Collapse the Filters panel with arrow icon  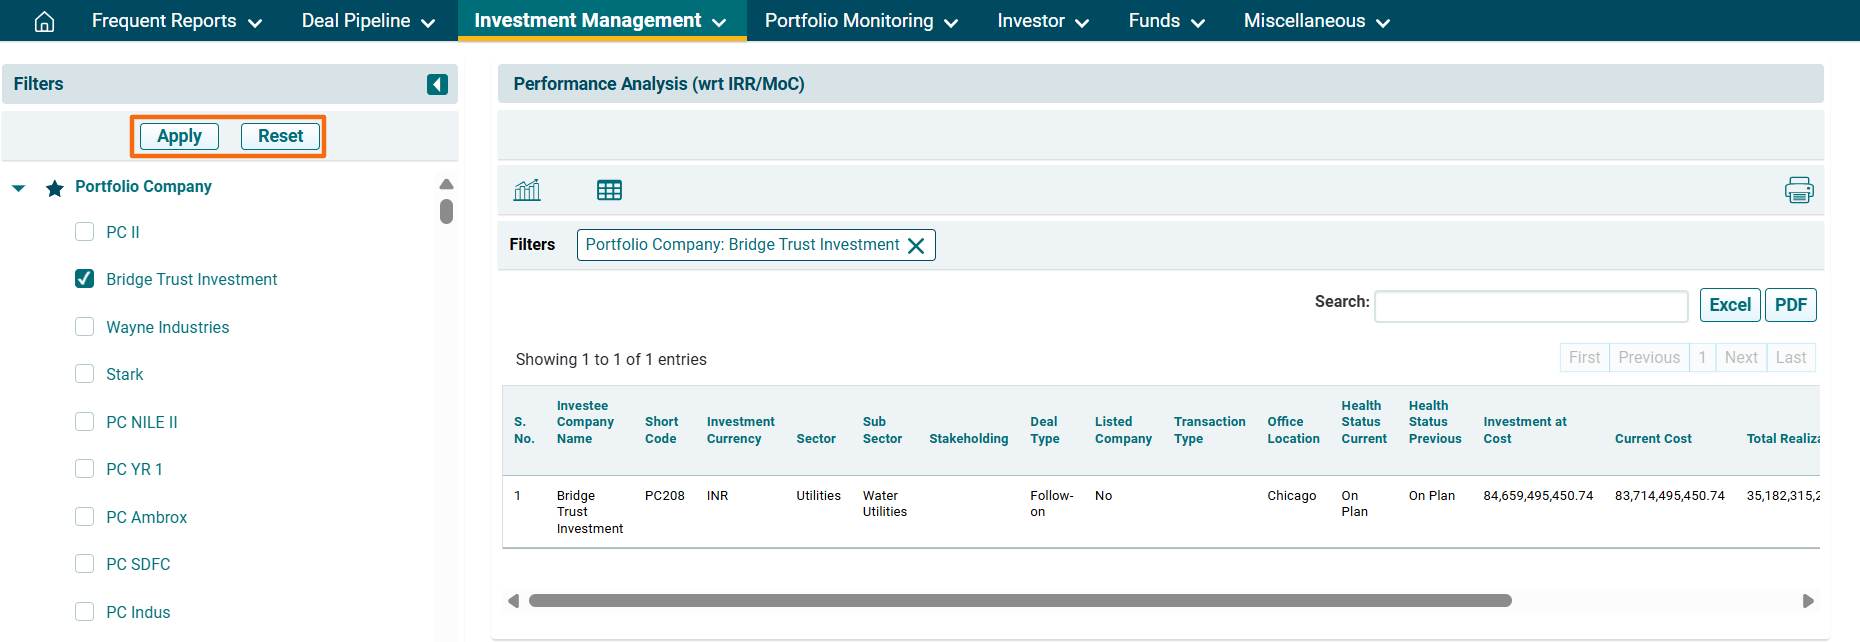coord(437,84)
